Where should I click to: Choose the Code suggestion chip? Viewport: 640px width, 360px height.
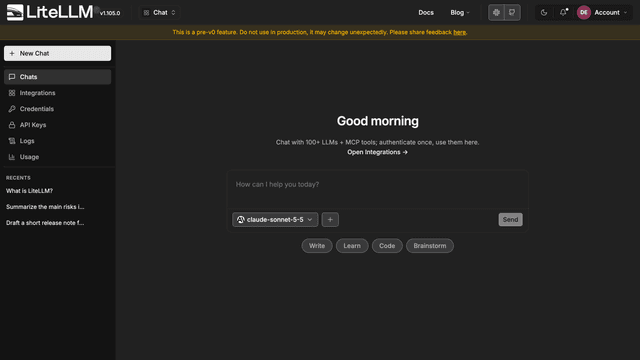pos(387,246)
